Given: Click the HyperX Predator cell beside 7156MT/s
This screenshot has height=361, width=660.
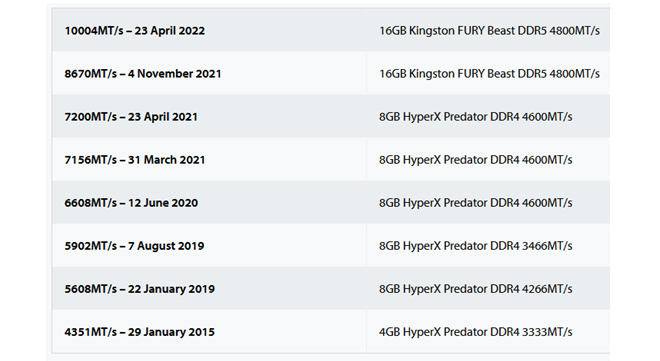Looking at the screenshot, I should (488, 159).
